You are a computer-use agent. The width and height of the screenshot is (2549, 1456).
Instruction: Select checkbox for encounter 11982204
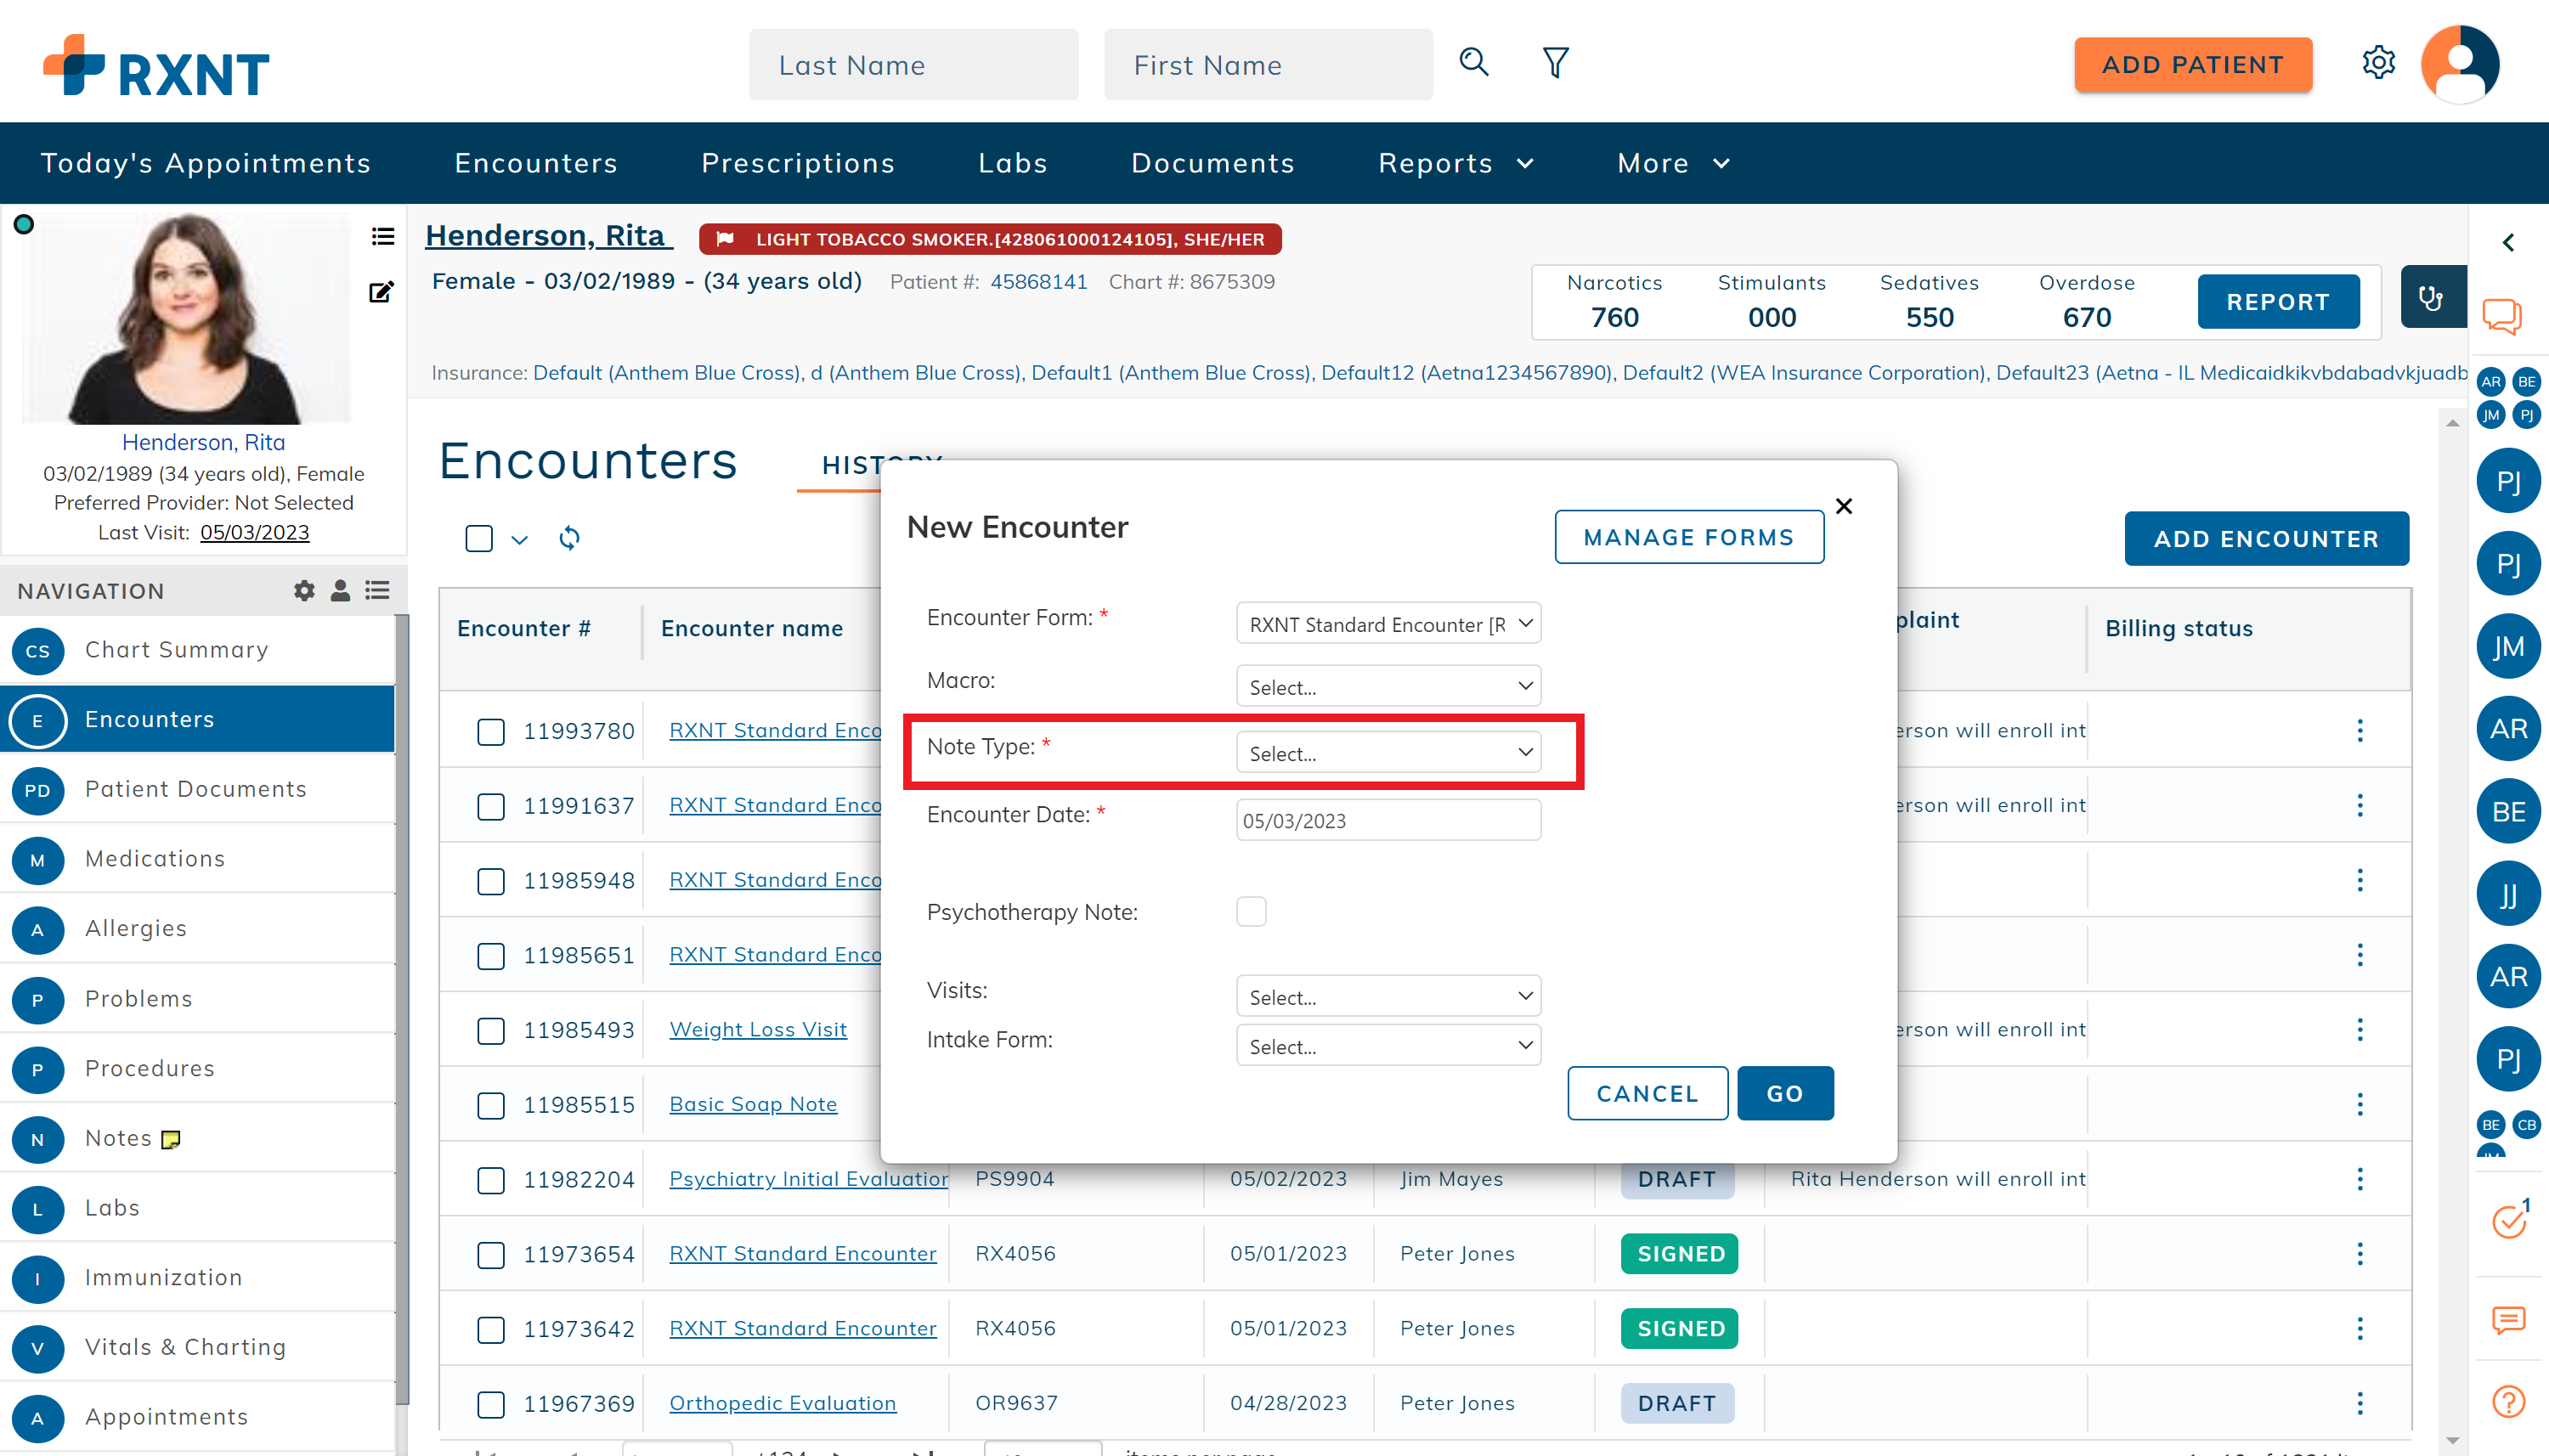click(x=491, y=1180)
